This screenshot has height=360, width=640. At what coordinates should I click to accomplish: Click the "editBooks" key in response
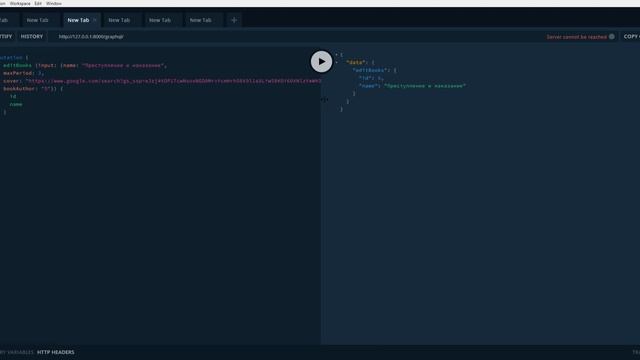[370, 70]
